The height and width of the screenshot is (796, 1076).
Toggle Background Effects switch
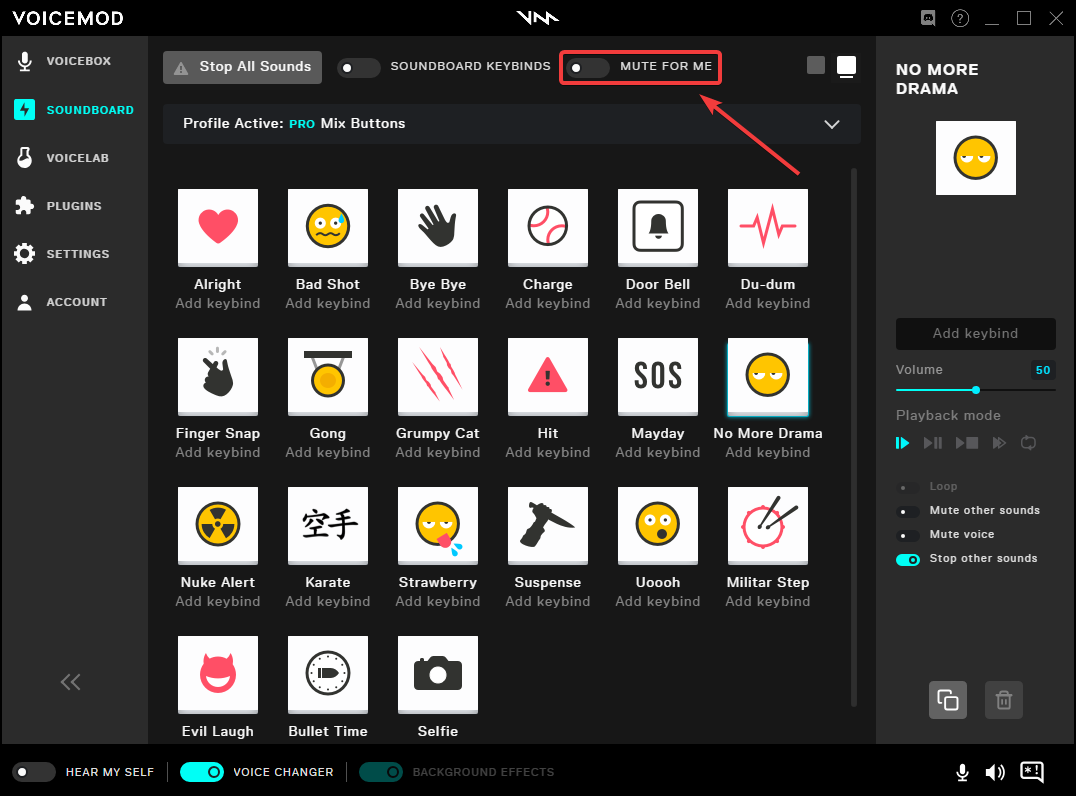pos(381,772)
